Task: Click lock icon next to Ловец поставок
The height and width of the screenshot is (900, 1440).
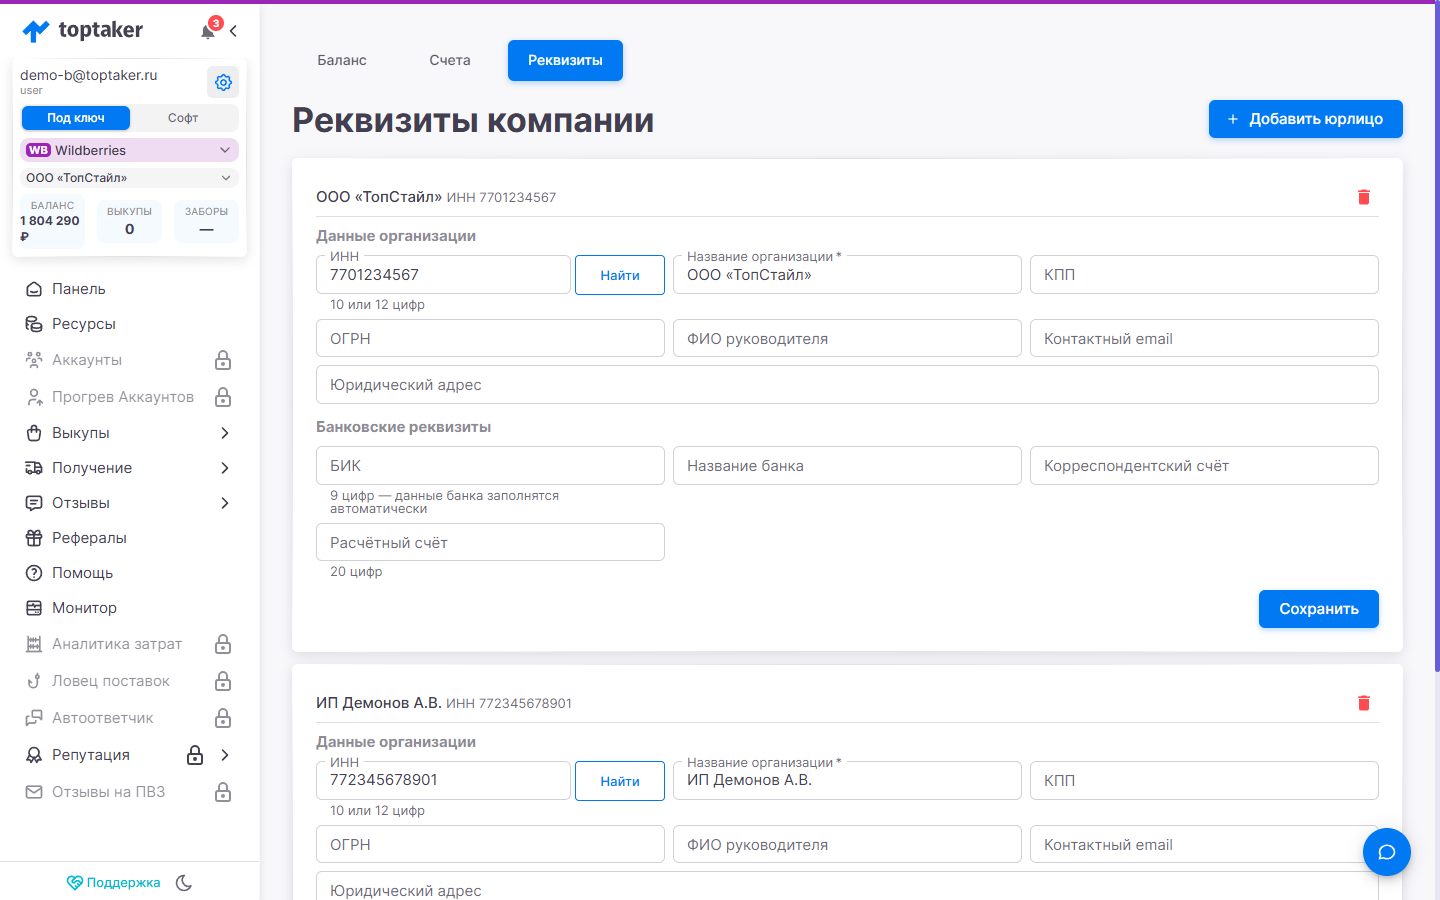Action: point(223,681)
